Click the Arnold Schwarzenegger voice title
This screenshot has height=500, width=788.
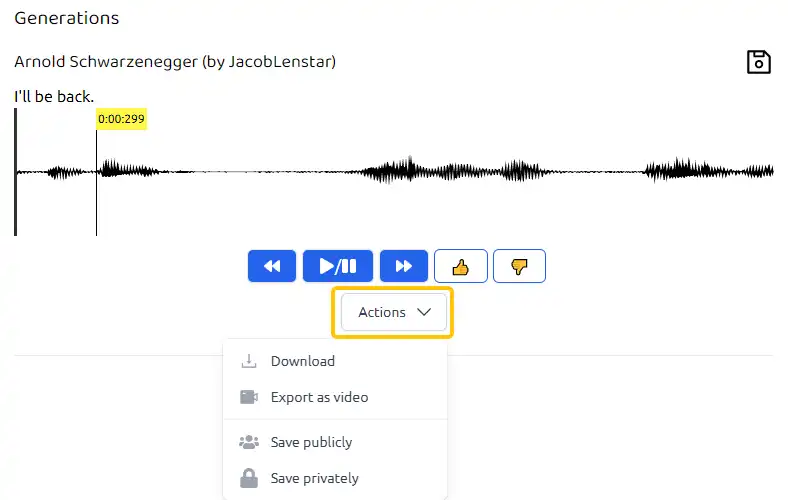(x=175, y=62)
